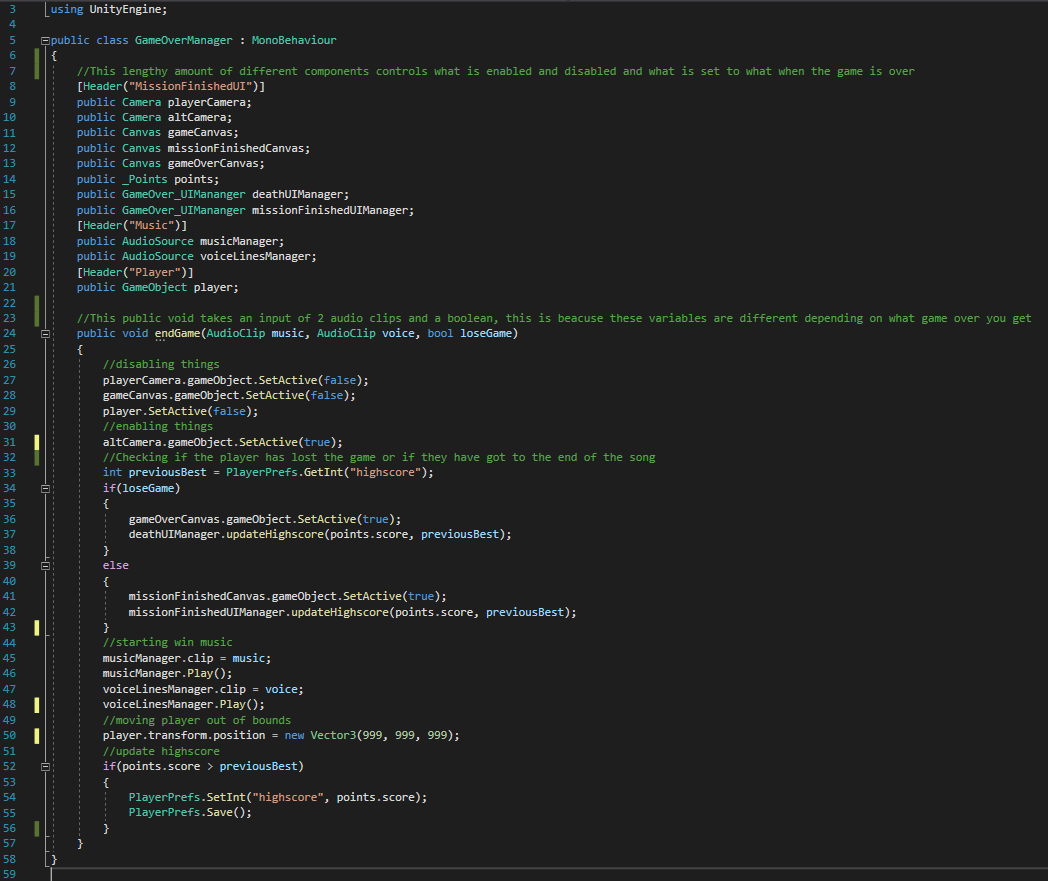Collapse the endGame method block
This screenshot has width=1048, height=881.
46,334
